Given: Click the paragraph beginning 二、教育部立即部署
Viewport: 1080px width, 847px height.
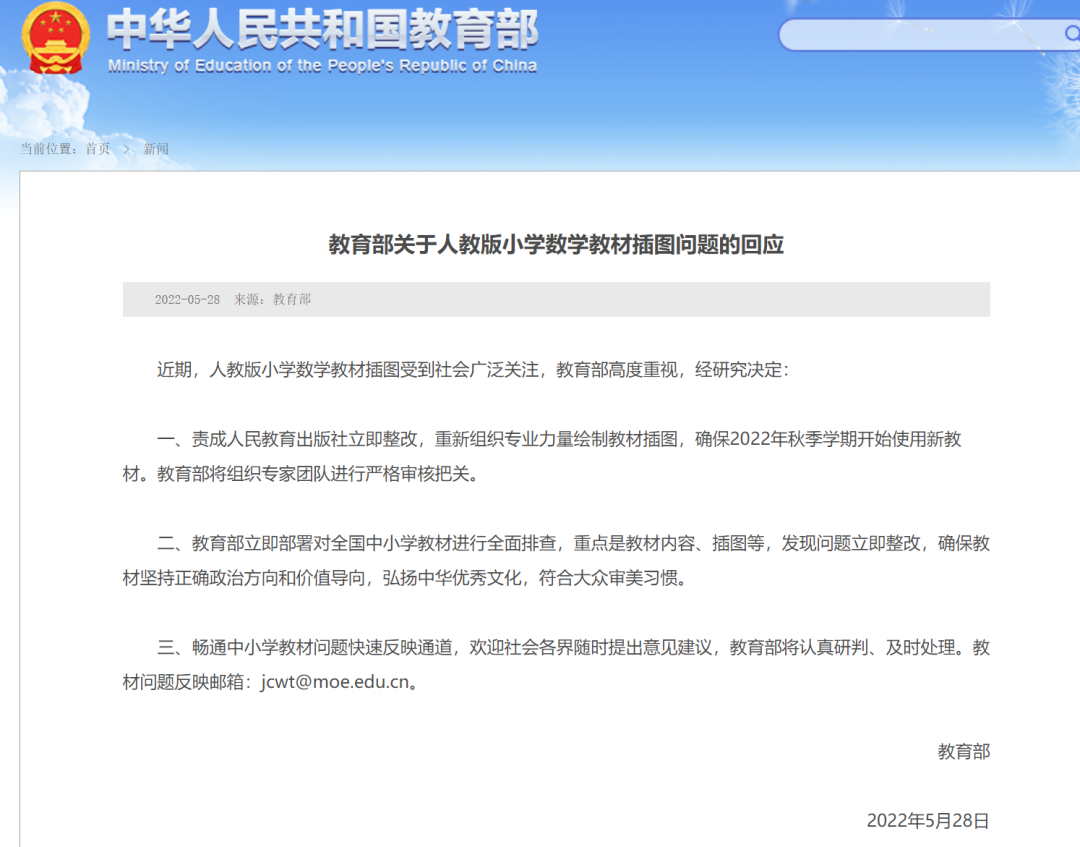Looking at the screenshot, I should (x=556, y=561).
